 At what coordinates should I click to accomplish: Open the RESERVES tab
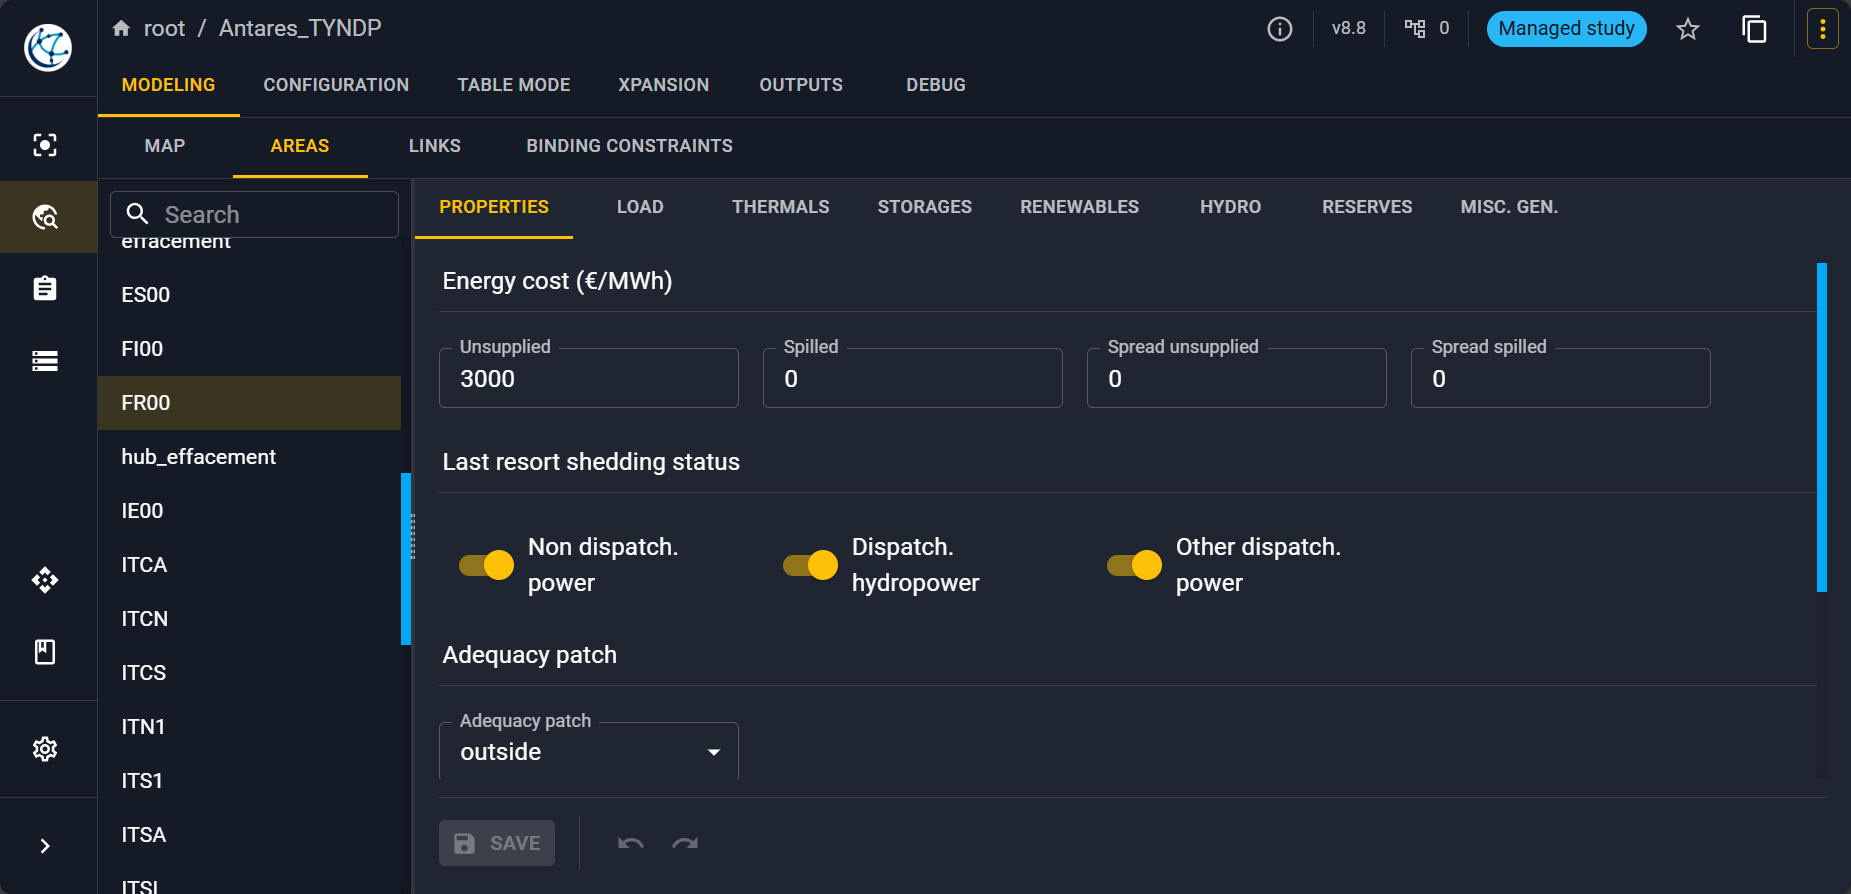click(1368, 207)
